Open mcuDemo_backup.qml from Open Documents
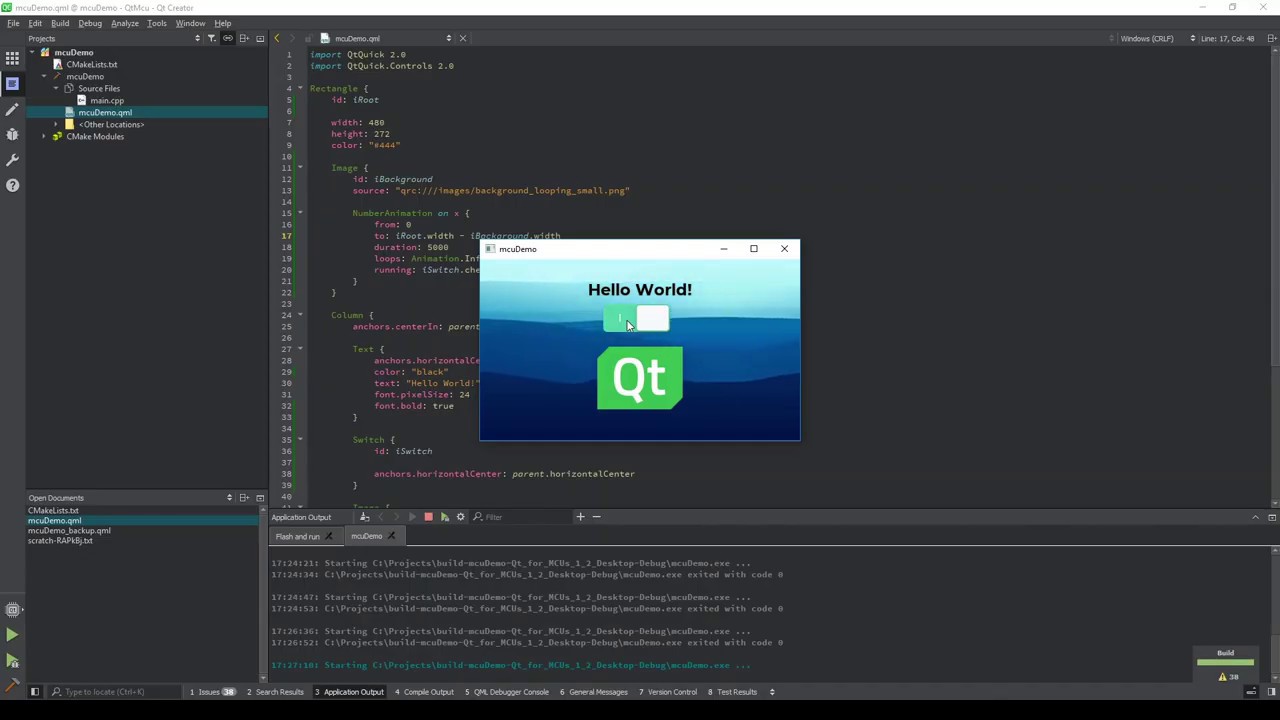1280x720 pixels. pos(69,531)
